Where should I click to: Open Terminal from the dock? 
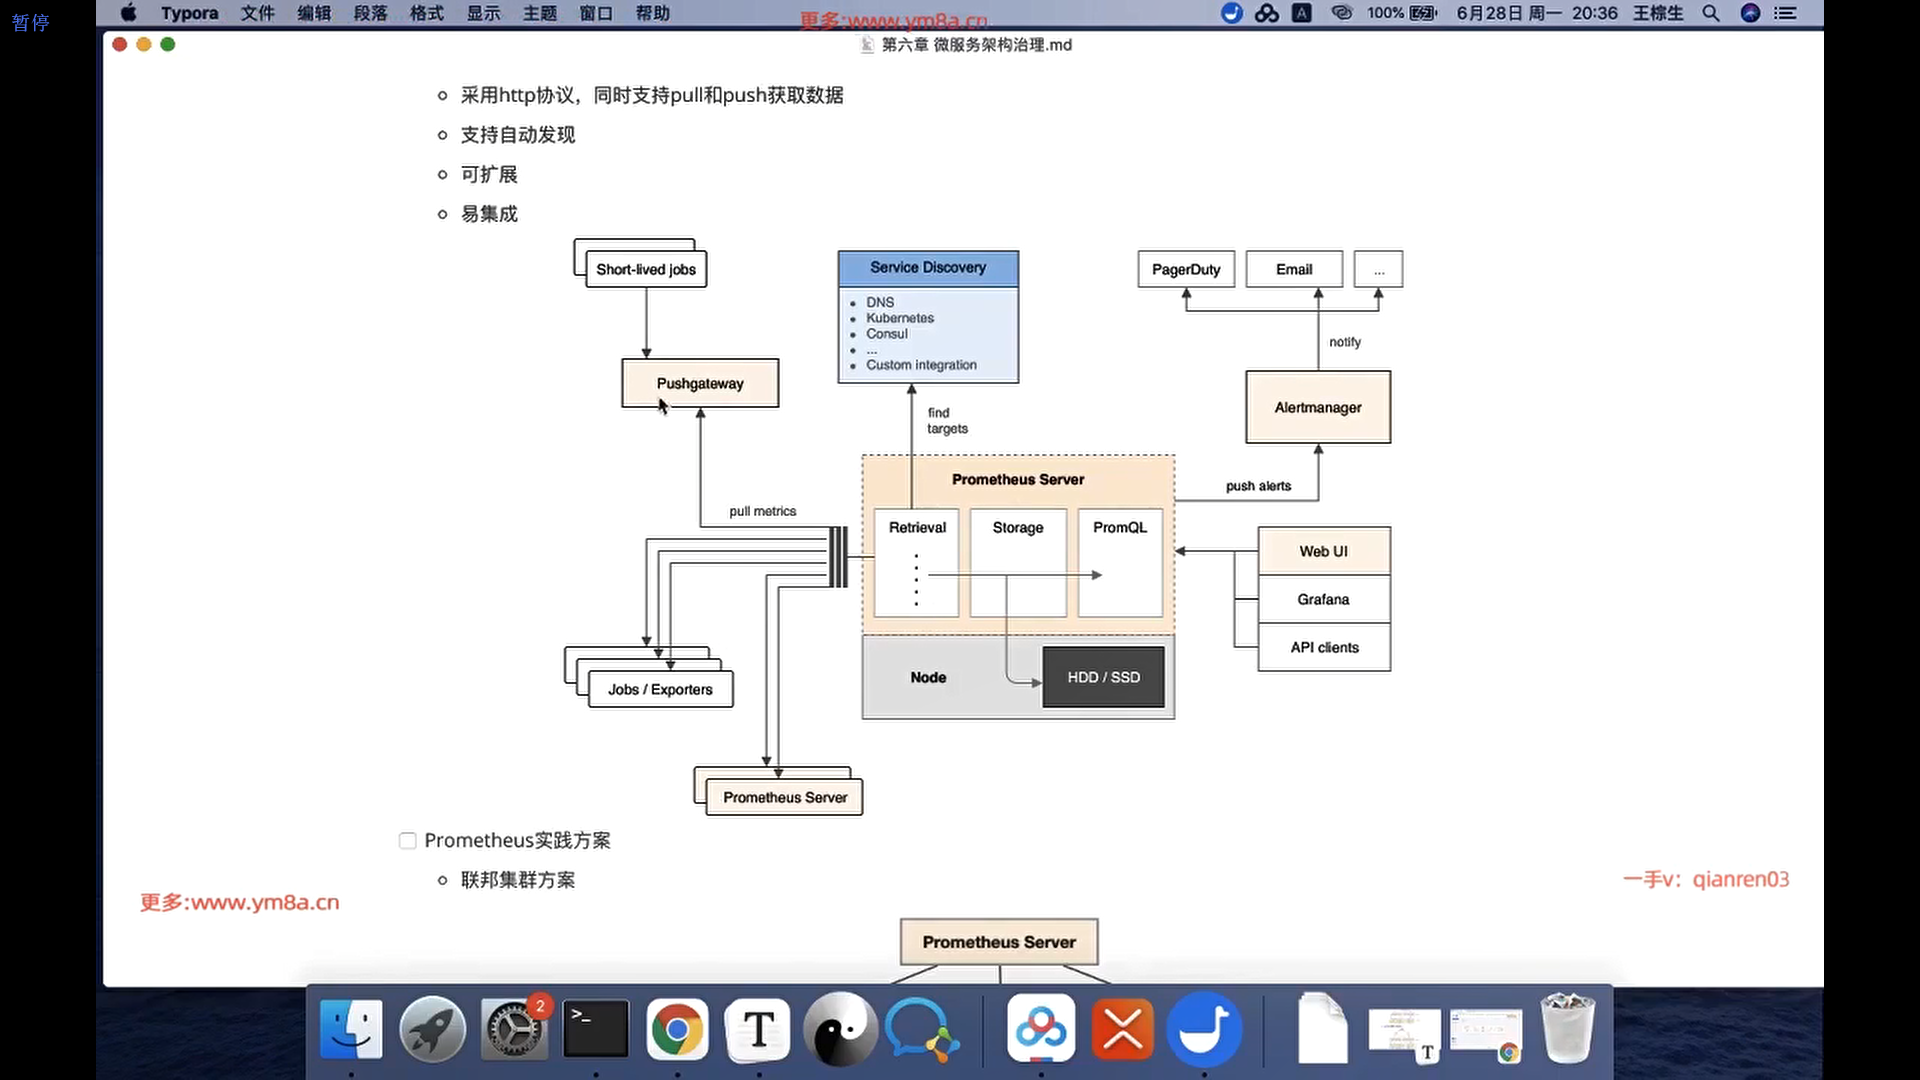click(x=596, y=1029)
